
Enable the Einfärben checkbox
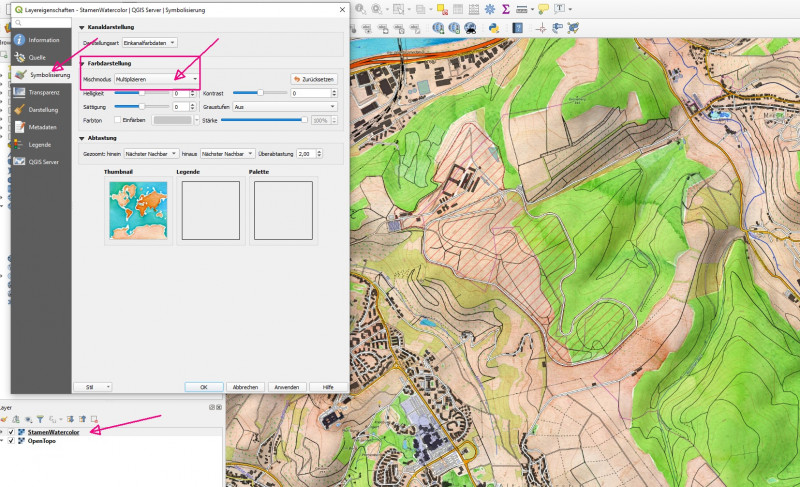[x=118, y=120]
